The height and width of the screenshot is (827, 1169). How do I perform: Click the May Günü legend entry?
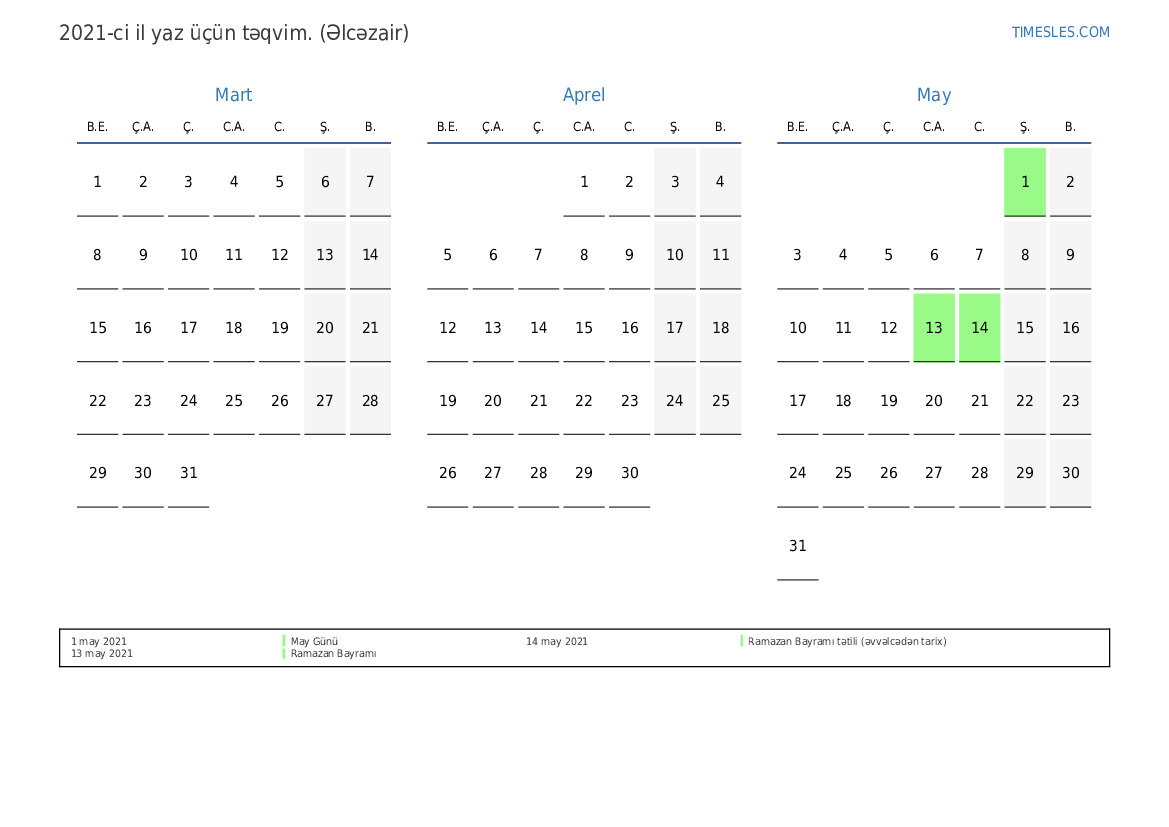[x=314, y=642]
